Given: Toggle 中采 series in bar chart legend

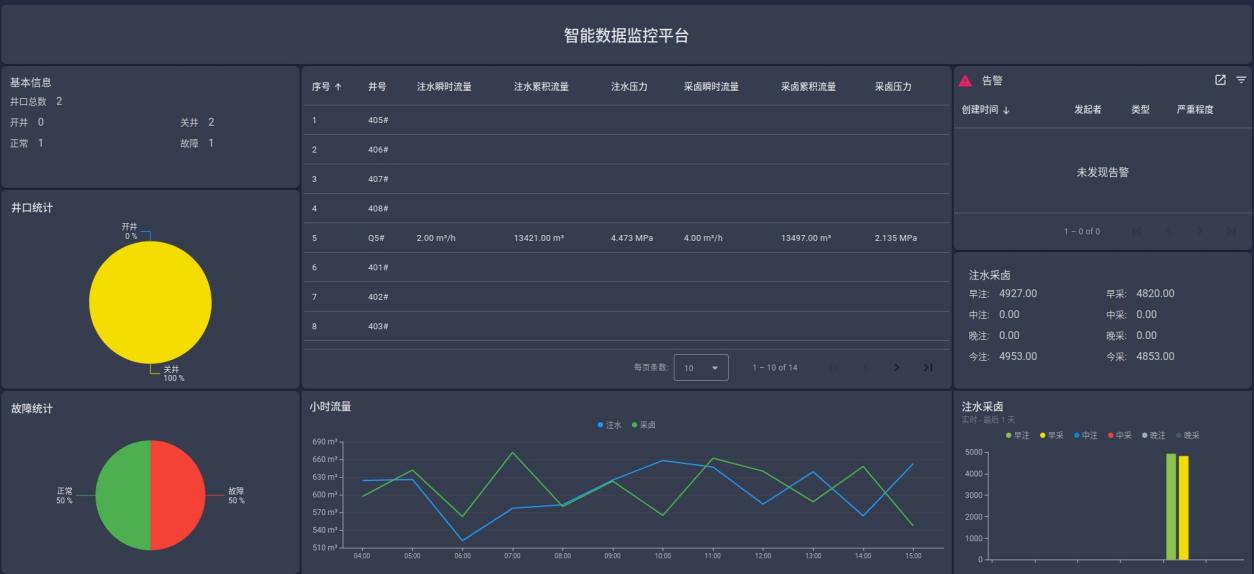Looking at the screenshot, I should pos(1119,435).
